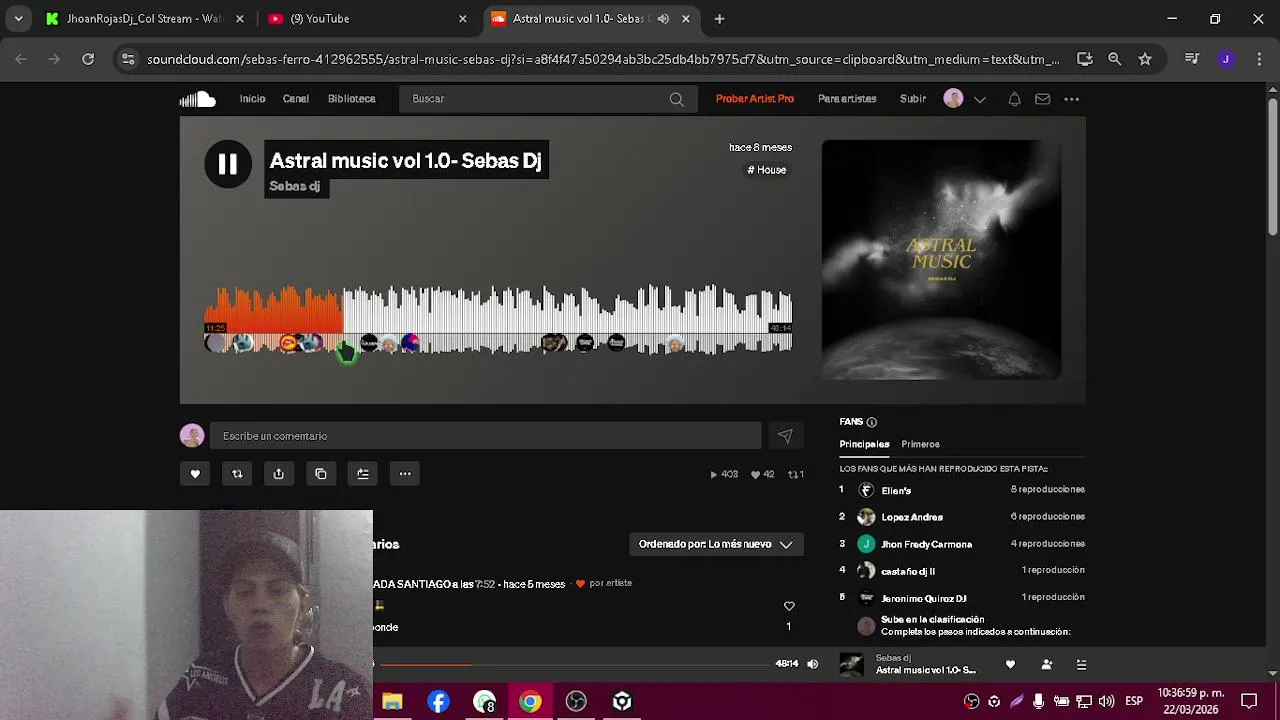
Task: Bookmark this page with star icon
Action: pos(1145,59)
